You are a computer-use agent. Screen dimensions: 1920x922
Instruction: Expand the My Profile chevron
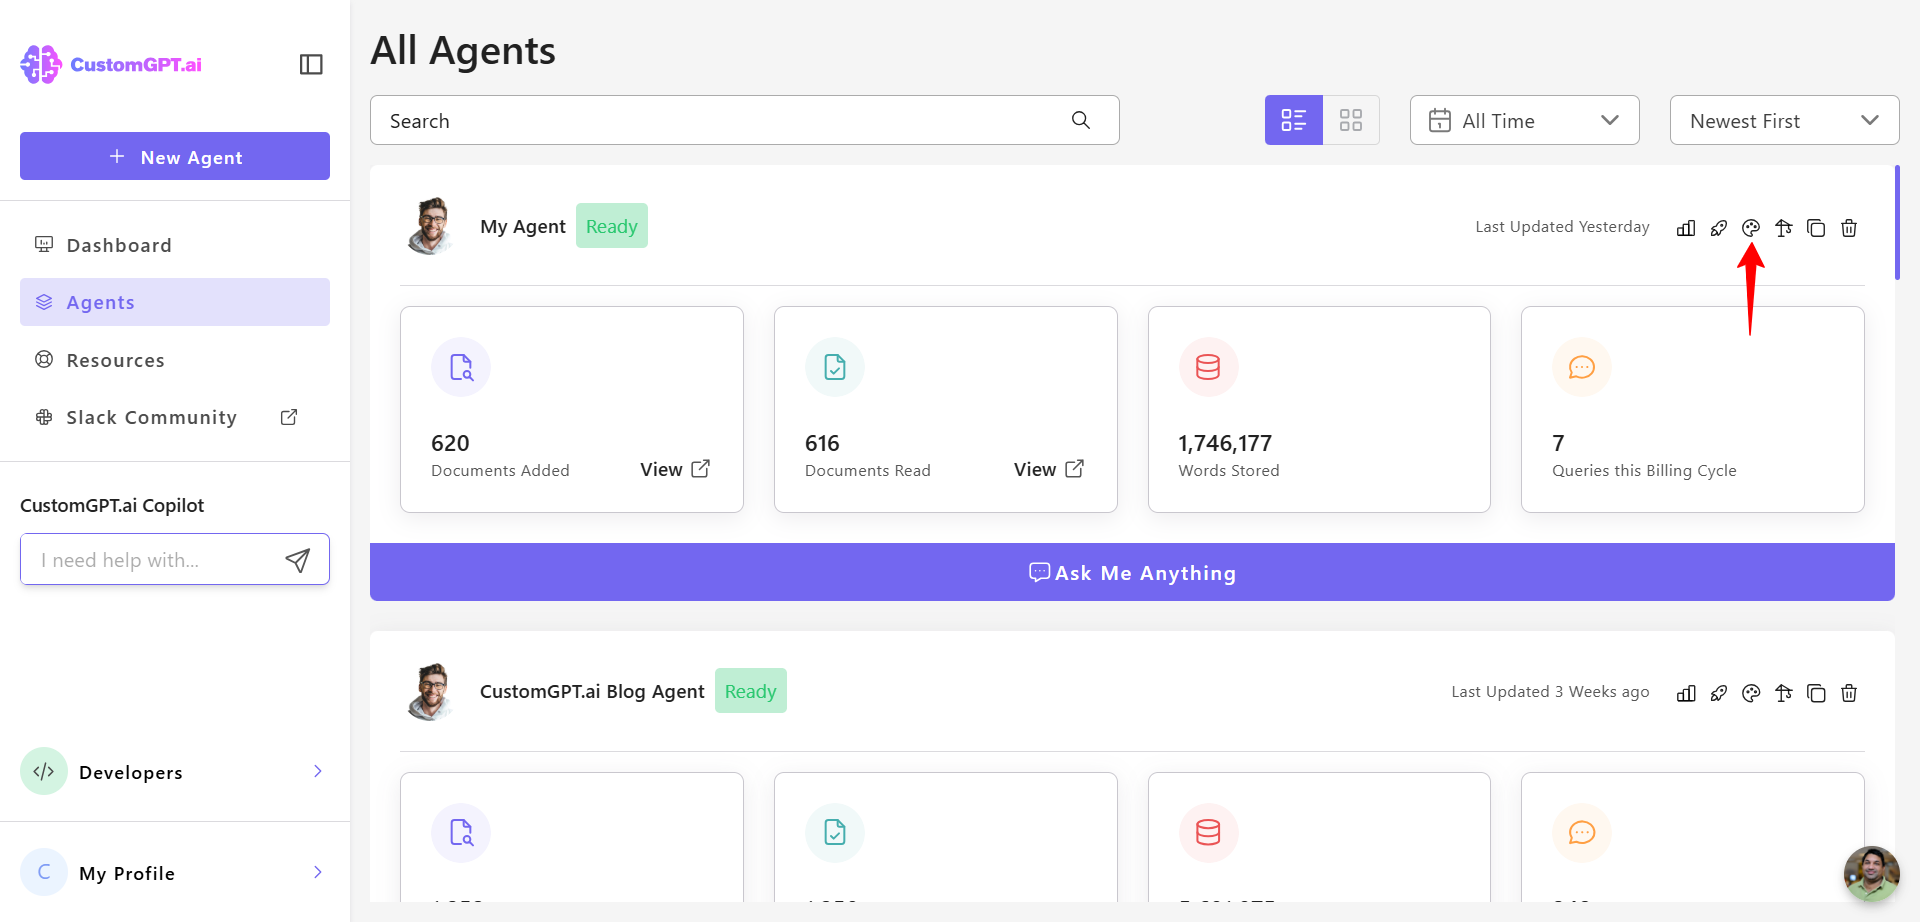pyautogui.click(x=318, y=872)
